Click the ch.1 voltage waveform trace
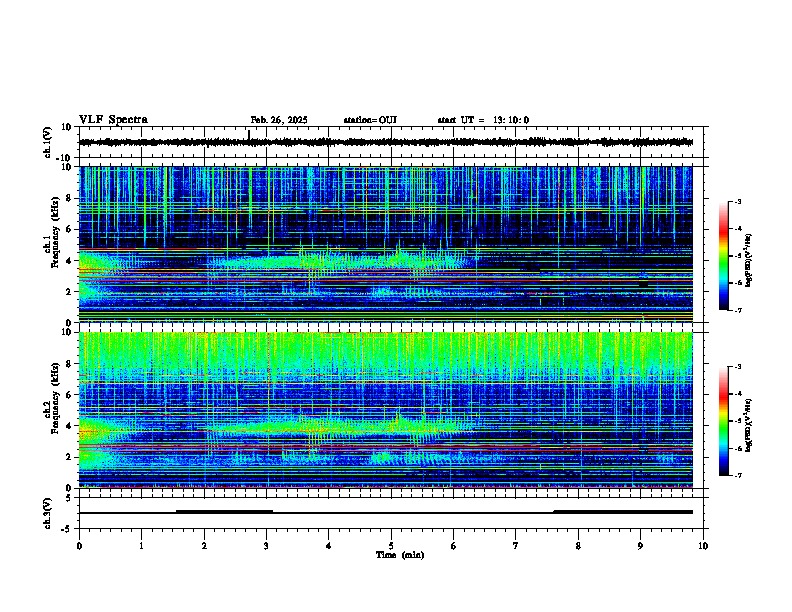Screen dimensions: 792x612 click(385, 142)
